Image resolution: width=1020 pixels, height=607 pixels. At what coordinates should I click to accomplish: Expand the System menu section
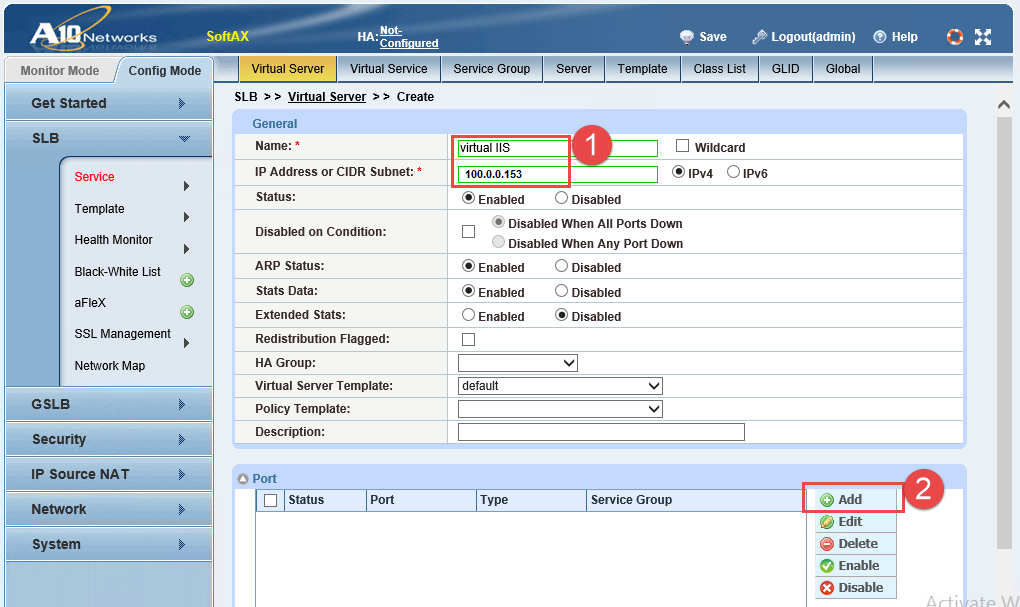click(109, 545)
